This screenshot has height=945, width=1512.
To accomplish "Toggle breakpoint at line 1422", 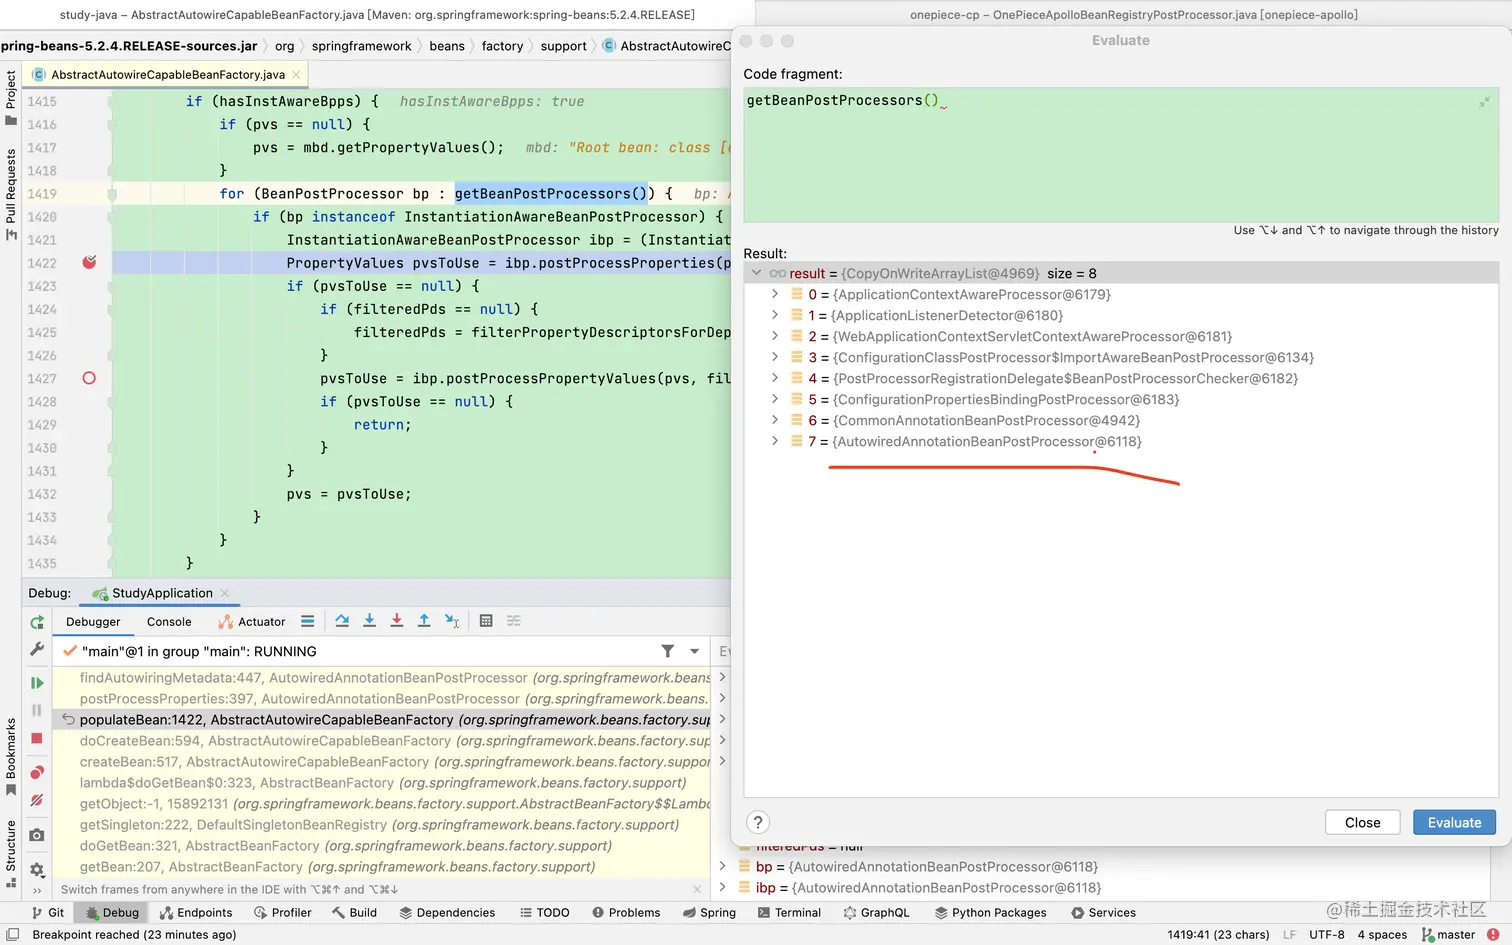I will coord(89,262).
